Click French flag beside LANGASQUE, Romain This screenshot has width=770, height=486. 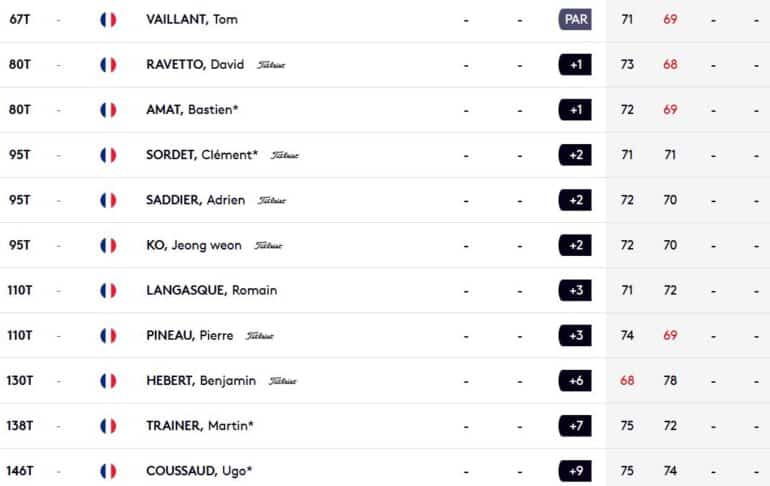(108, 291)
